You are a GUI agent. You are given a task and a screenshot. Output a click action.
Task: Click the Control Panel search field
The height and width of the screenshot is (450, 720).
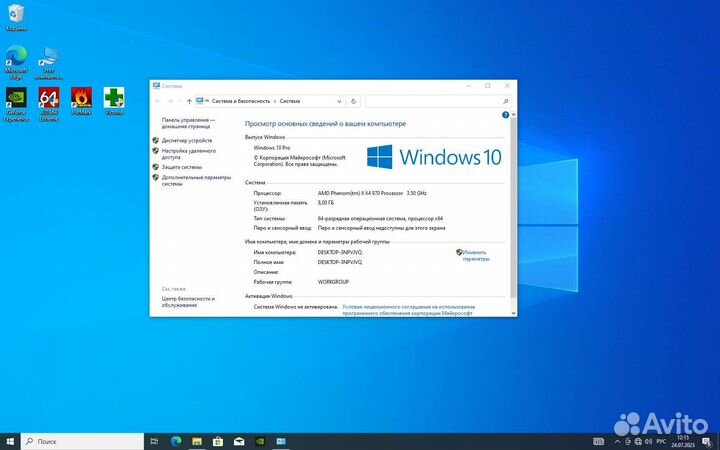pos(439,101)
